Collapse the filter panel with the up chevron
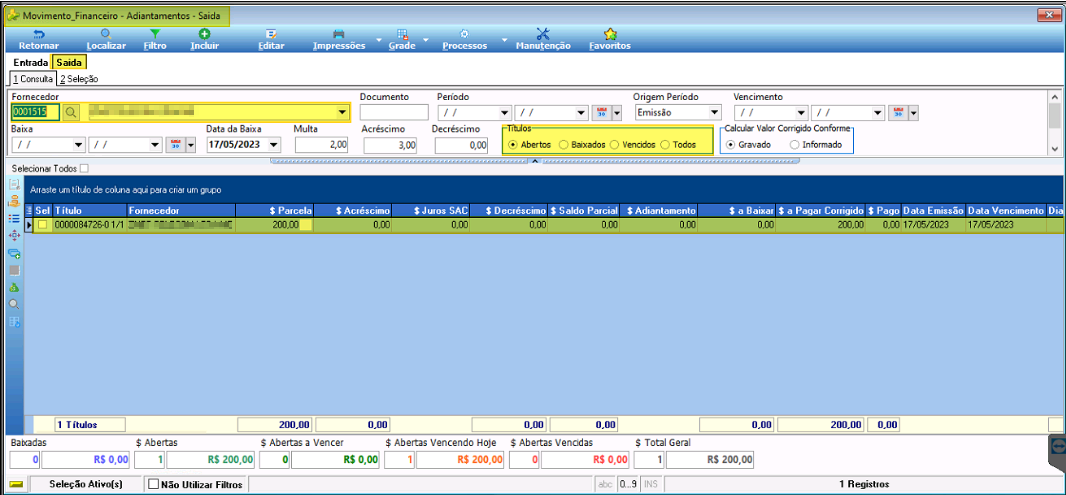The width and height of the screenshot is (1066, 495). (534, 161)
